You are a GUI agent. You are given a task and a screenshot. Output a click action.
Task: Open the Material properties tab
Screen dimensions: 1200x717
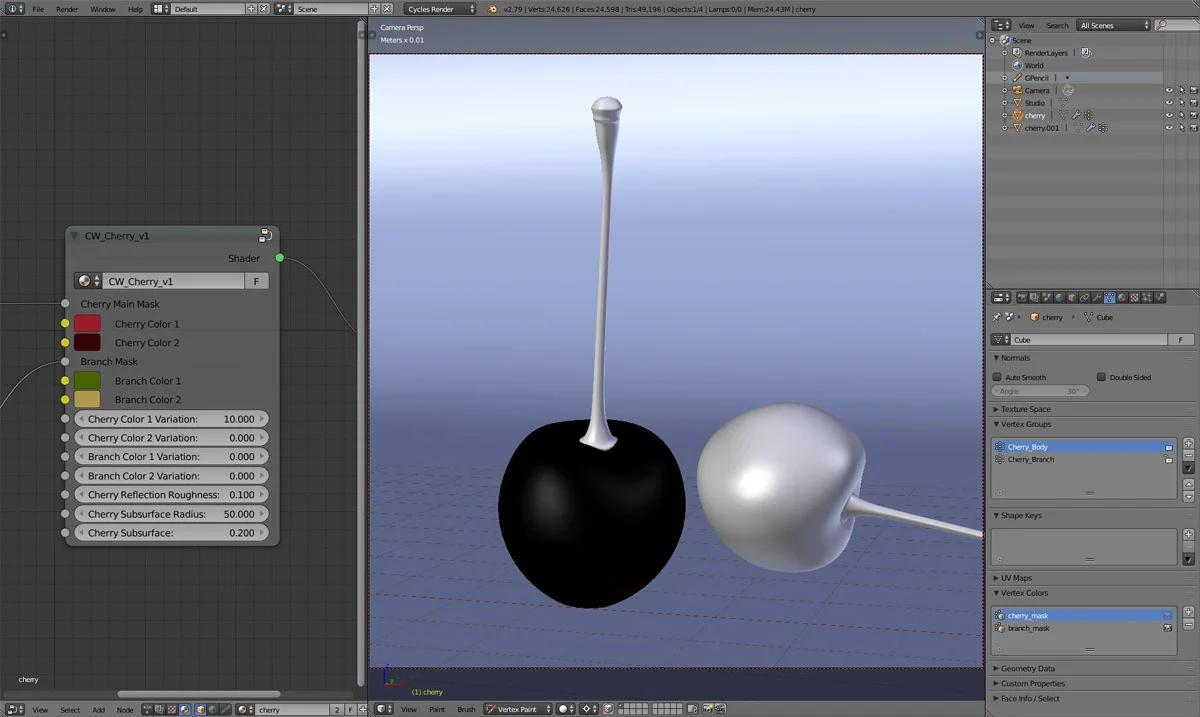coord(1120,298)
